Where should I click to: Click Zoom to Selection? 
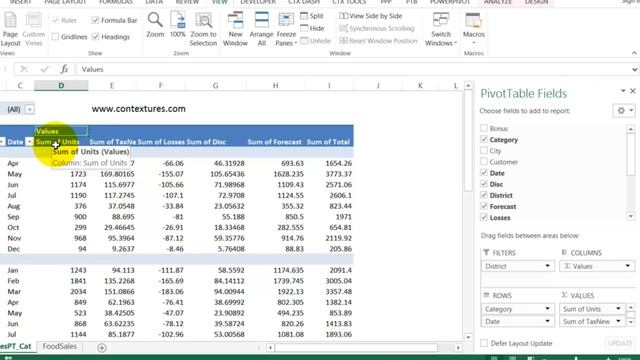tap(203, 29)
